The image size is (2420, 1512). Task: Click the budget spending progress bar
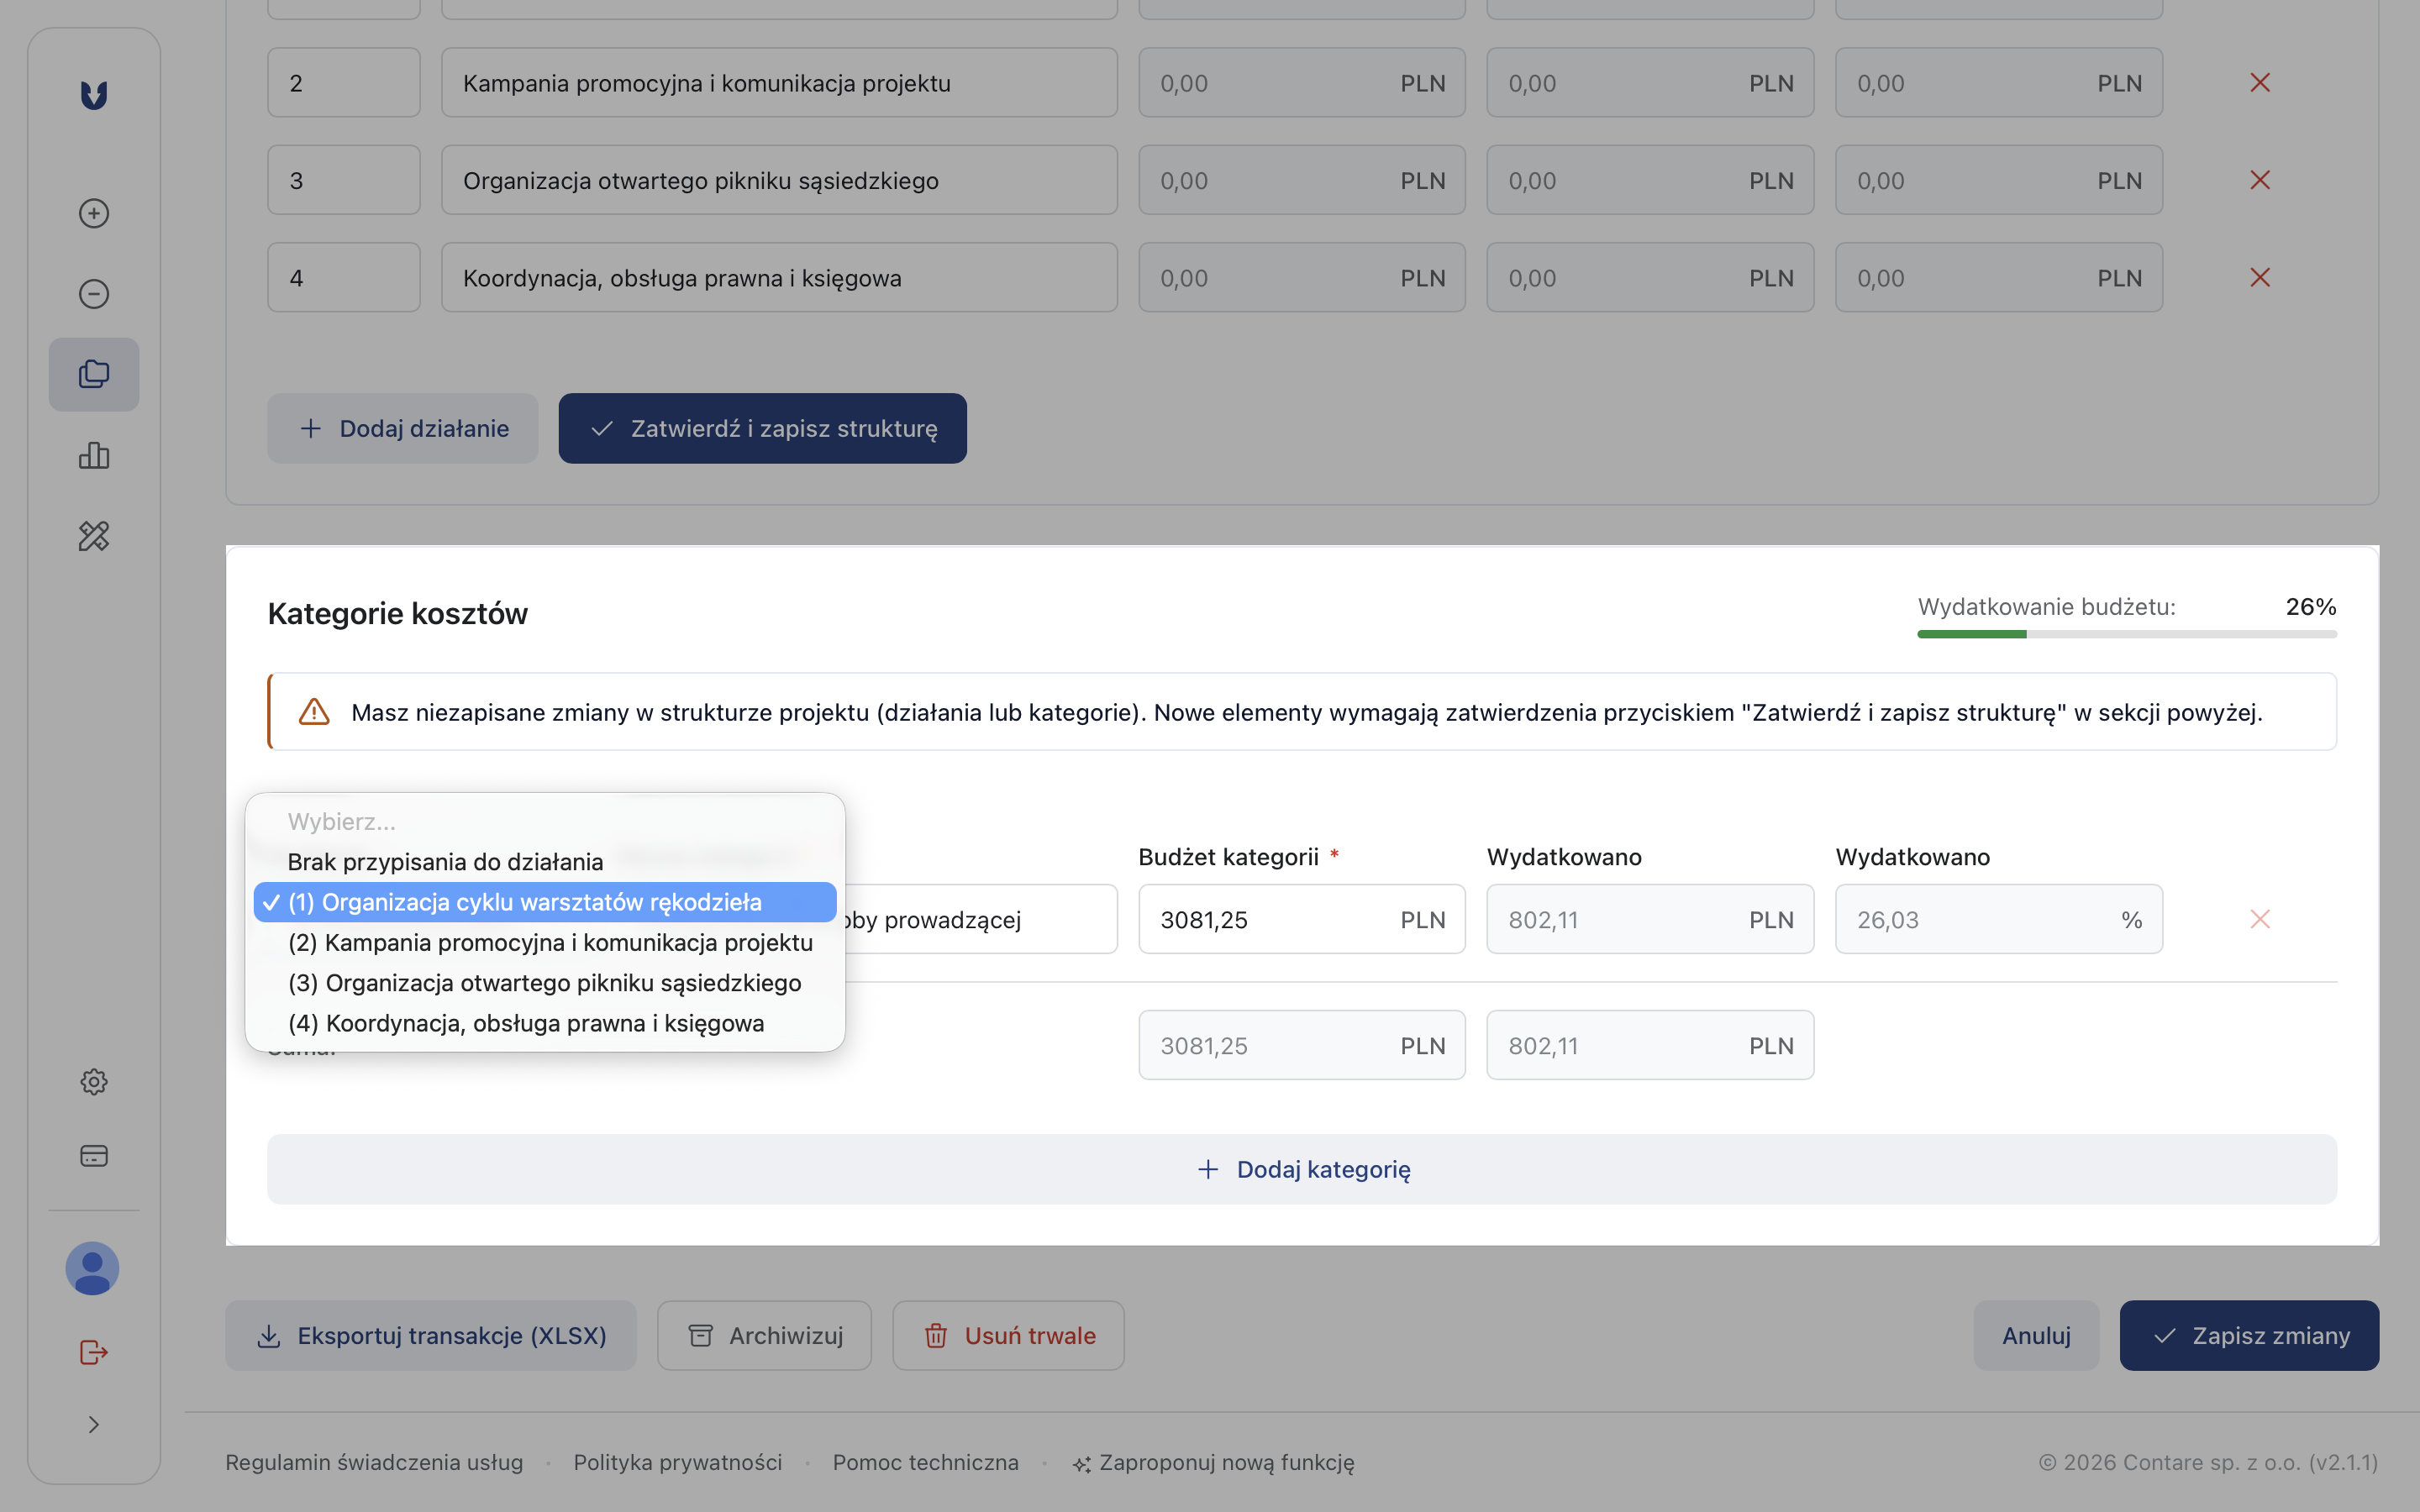tap(2126, 634)
